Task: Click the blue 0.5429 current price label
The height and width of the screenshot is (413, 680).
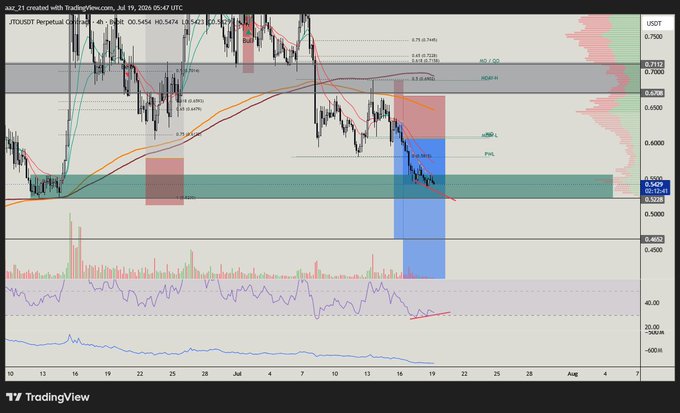Action: point(656,187)
